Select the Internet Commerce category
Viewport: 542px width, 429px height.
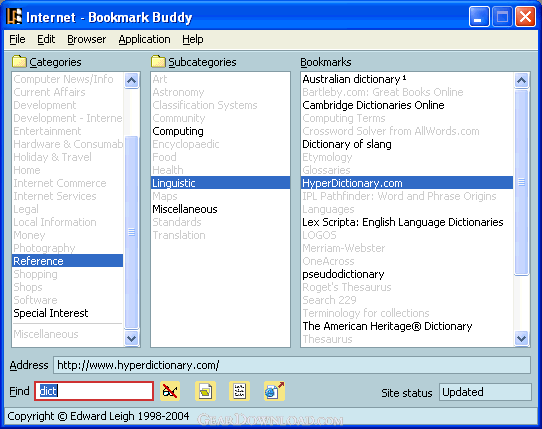(x=67, y=183)
